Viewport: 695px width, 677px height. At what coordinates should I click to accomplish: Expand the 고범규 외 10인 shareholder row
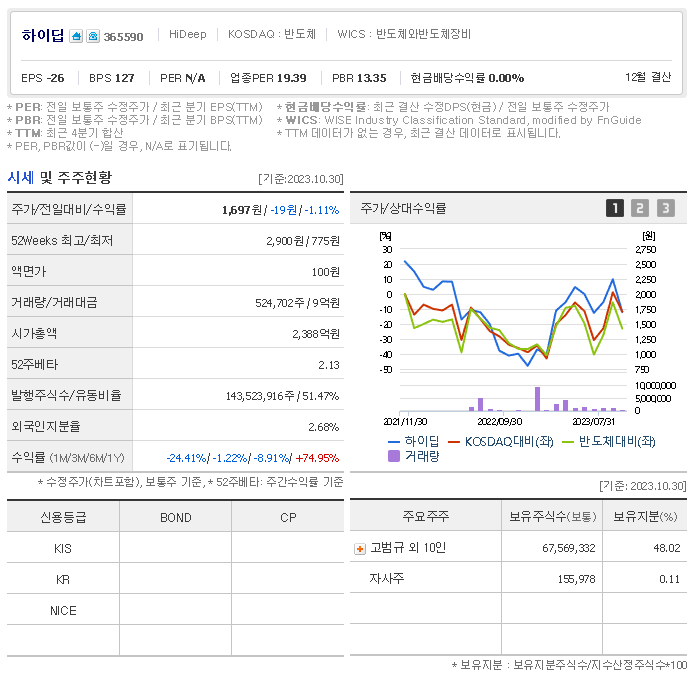[x=359, y=549]
